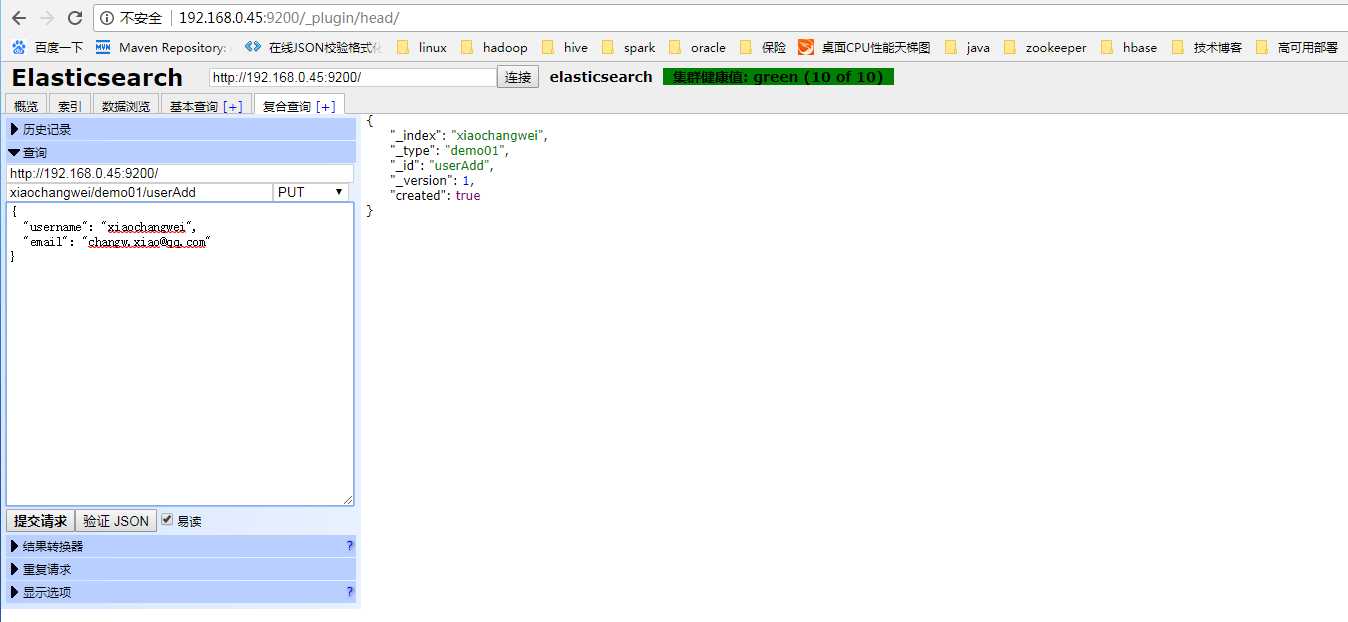Click the elasticsearch cluster name label
The width and height of the screenshot is (1348, 622).
click(601, 77)
